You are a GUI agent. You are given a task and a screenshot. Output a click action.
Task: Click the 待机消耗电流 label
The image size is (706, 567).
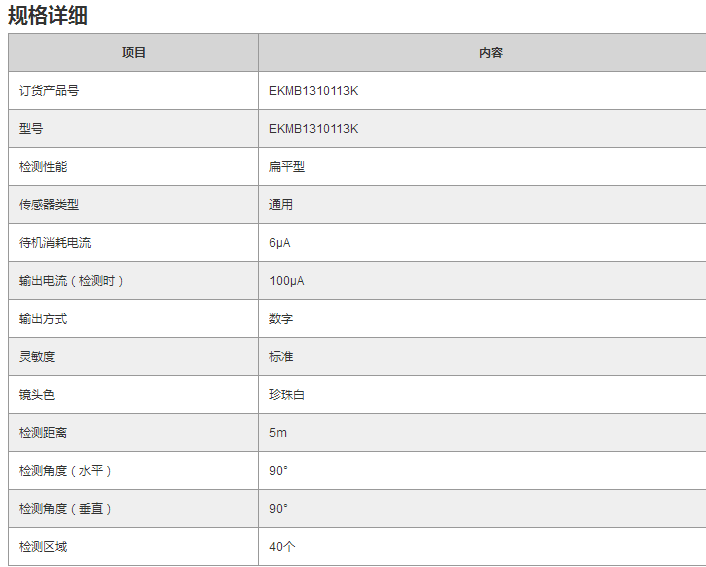[55, 243]
